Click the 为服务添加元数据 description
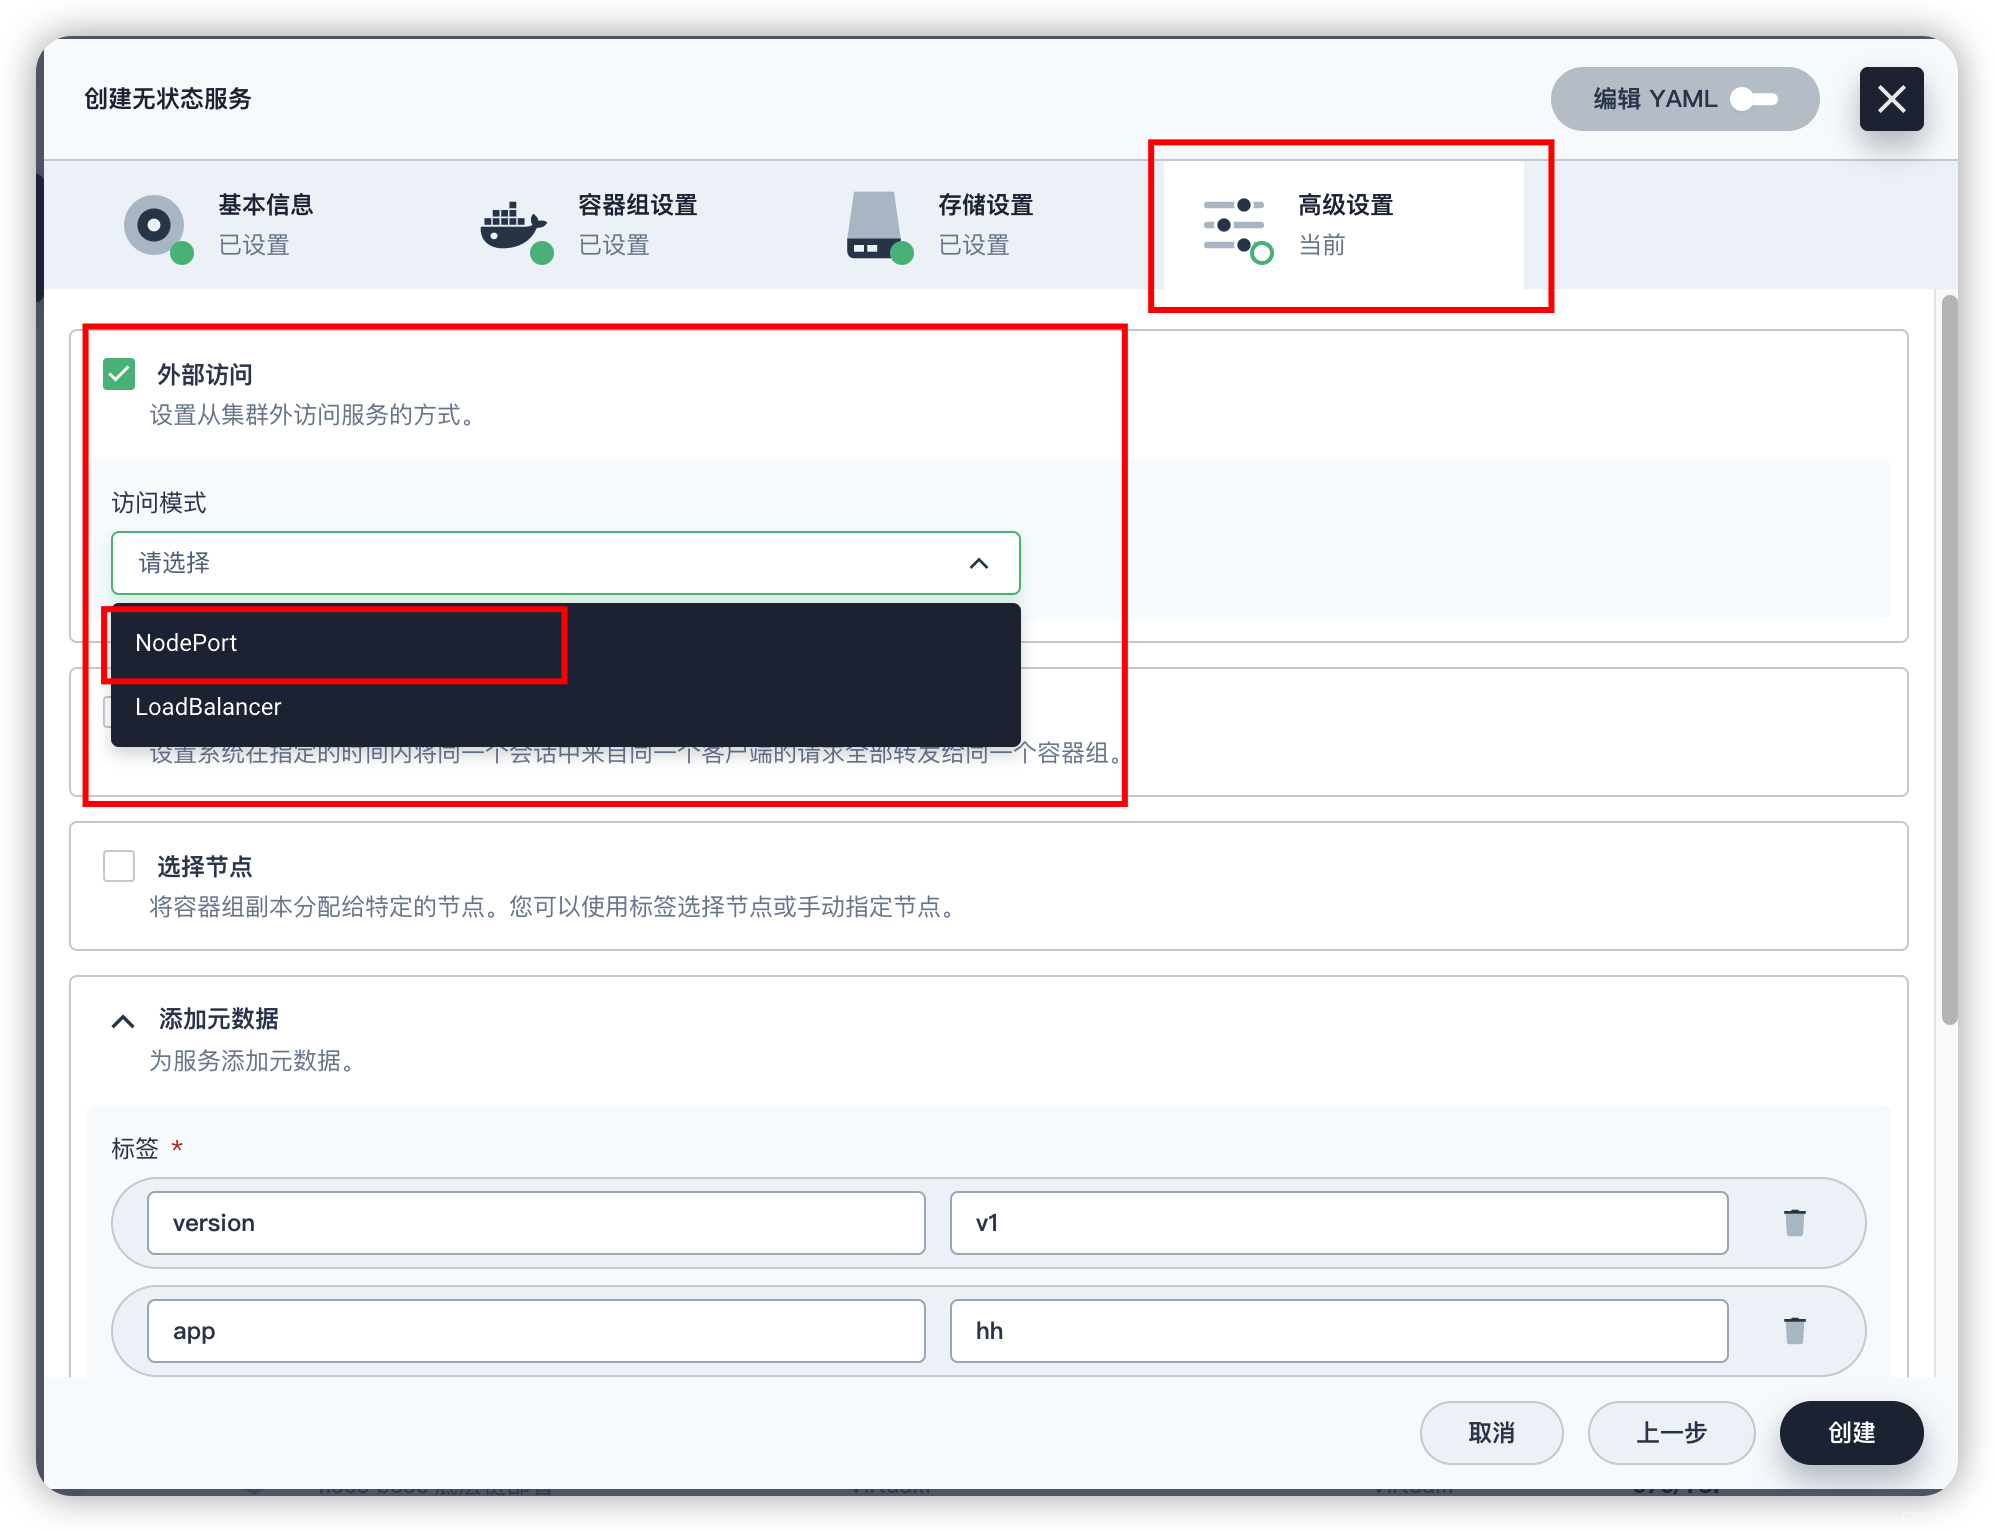Screen dimensions: 1994x1532 click(x=251, y=1061)
